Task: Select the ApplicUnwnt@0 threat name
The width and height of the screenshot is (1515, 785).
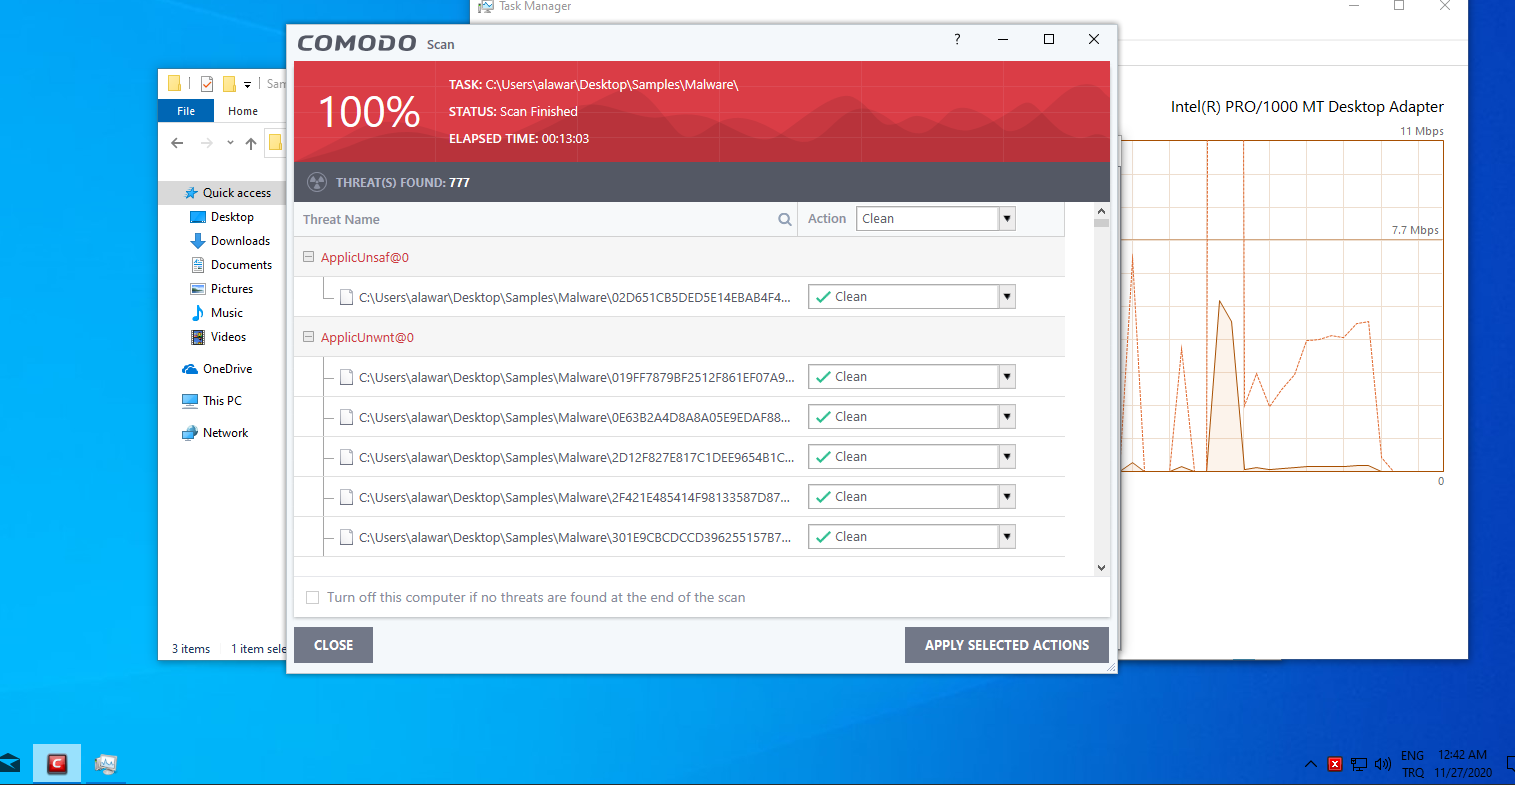Action: point(367,337)
